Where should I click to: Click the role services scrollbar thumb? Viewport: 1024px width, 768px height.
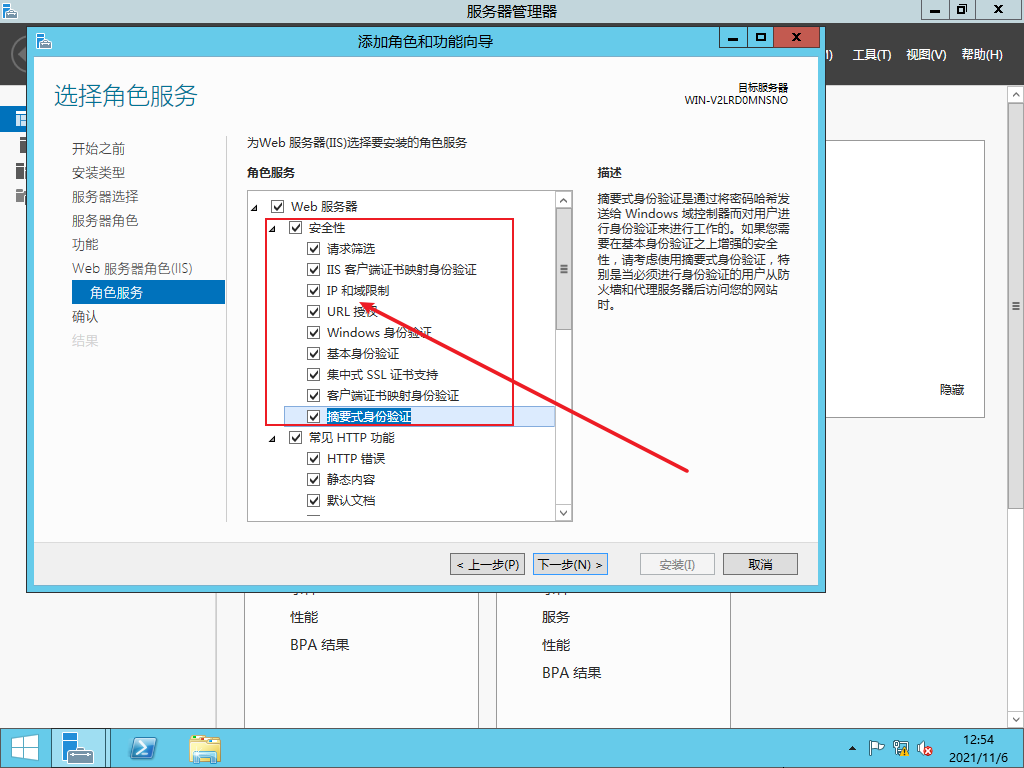[x=564, y=269]
